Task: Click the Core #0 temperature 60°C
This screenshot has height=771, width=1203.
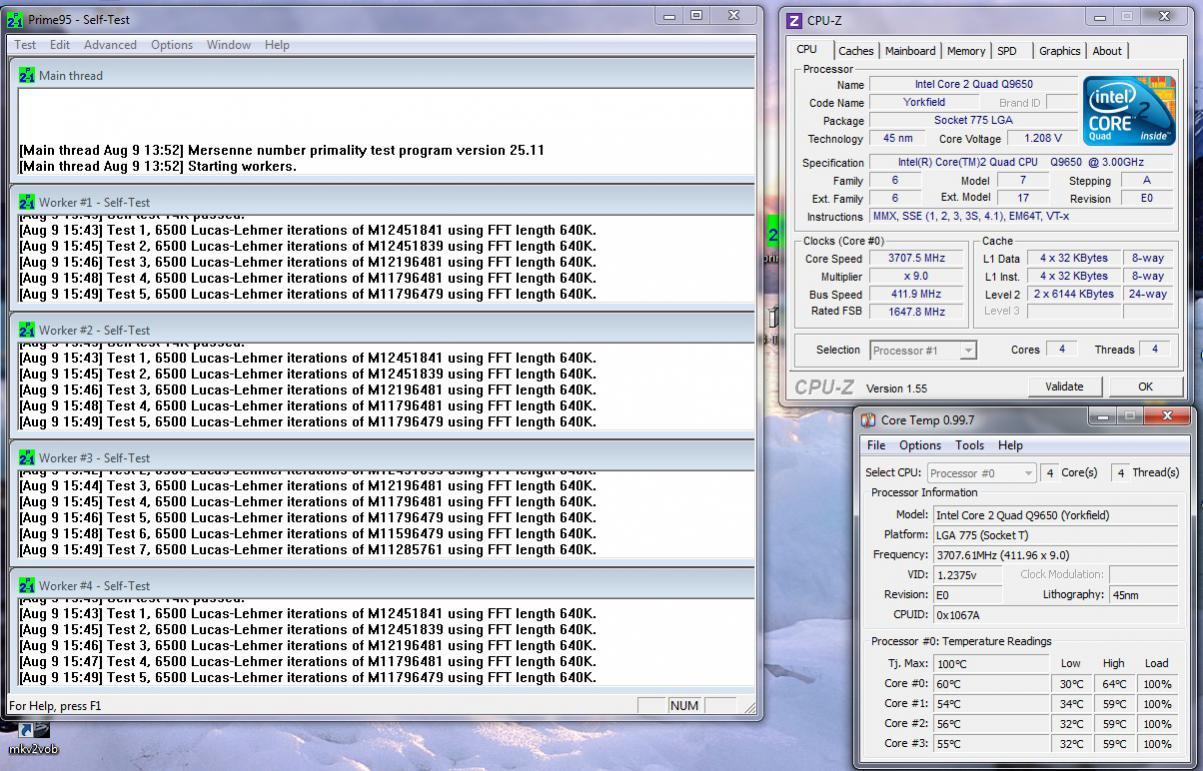Action: point(990,684)
